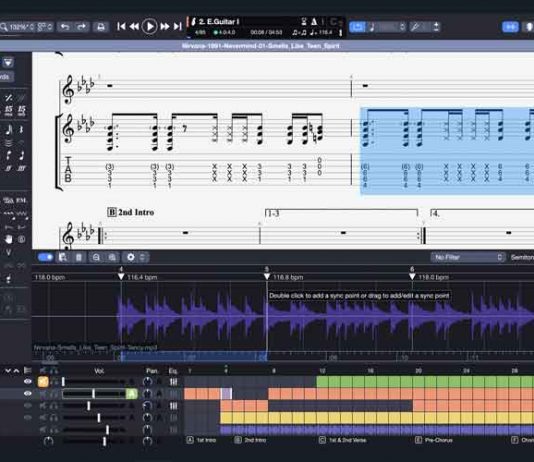This screenshot has height=462, width=534.
Task: Select the 116.4 bpm sync point marker
Action: [x=121, y=276]
